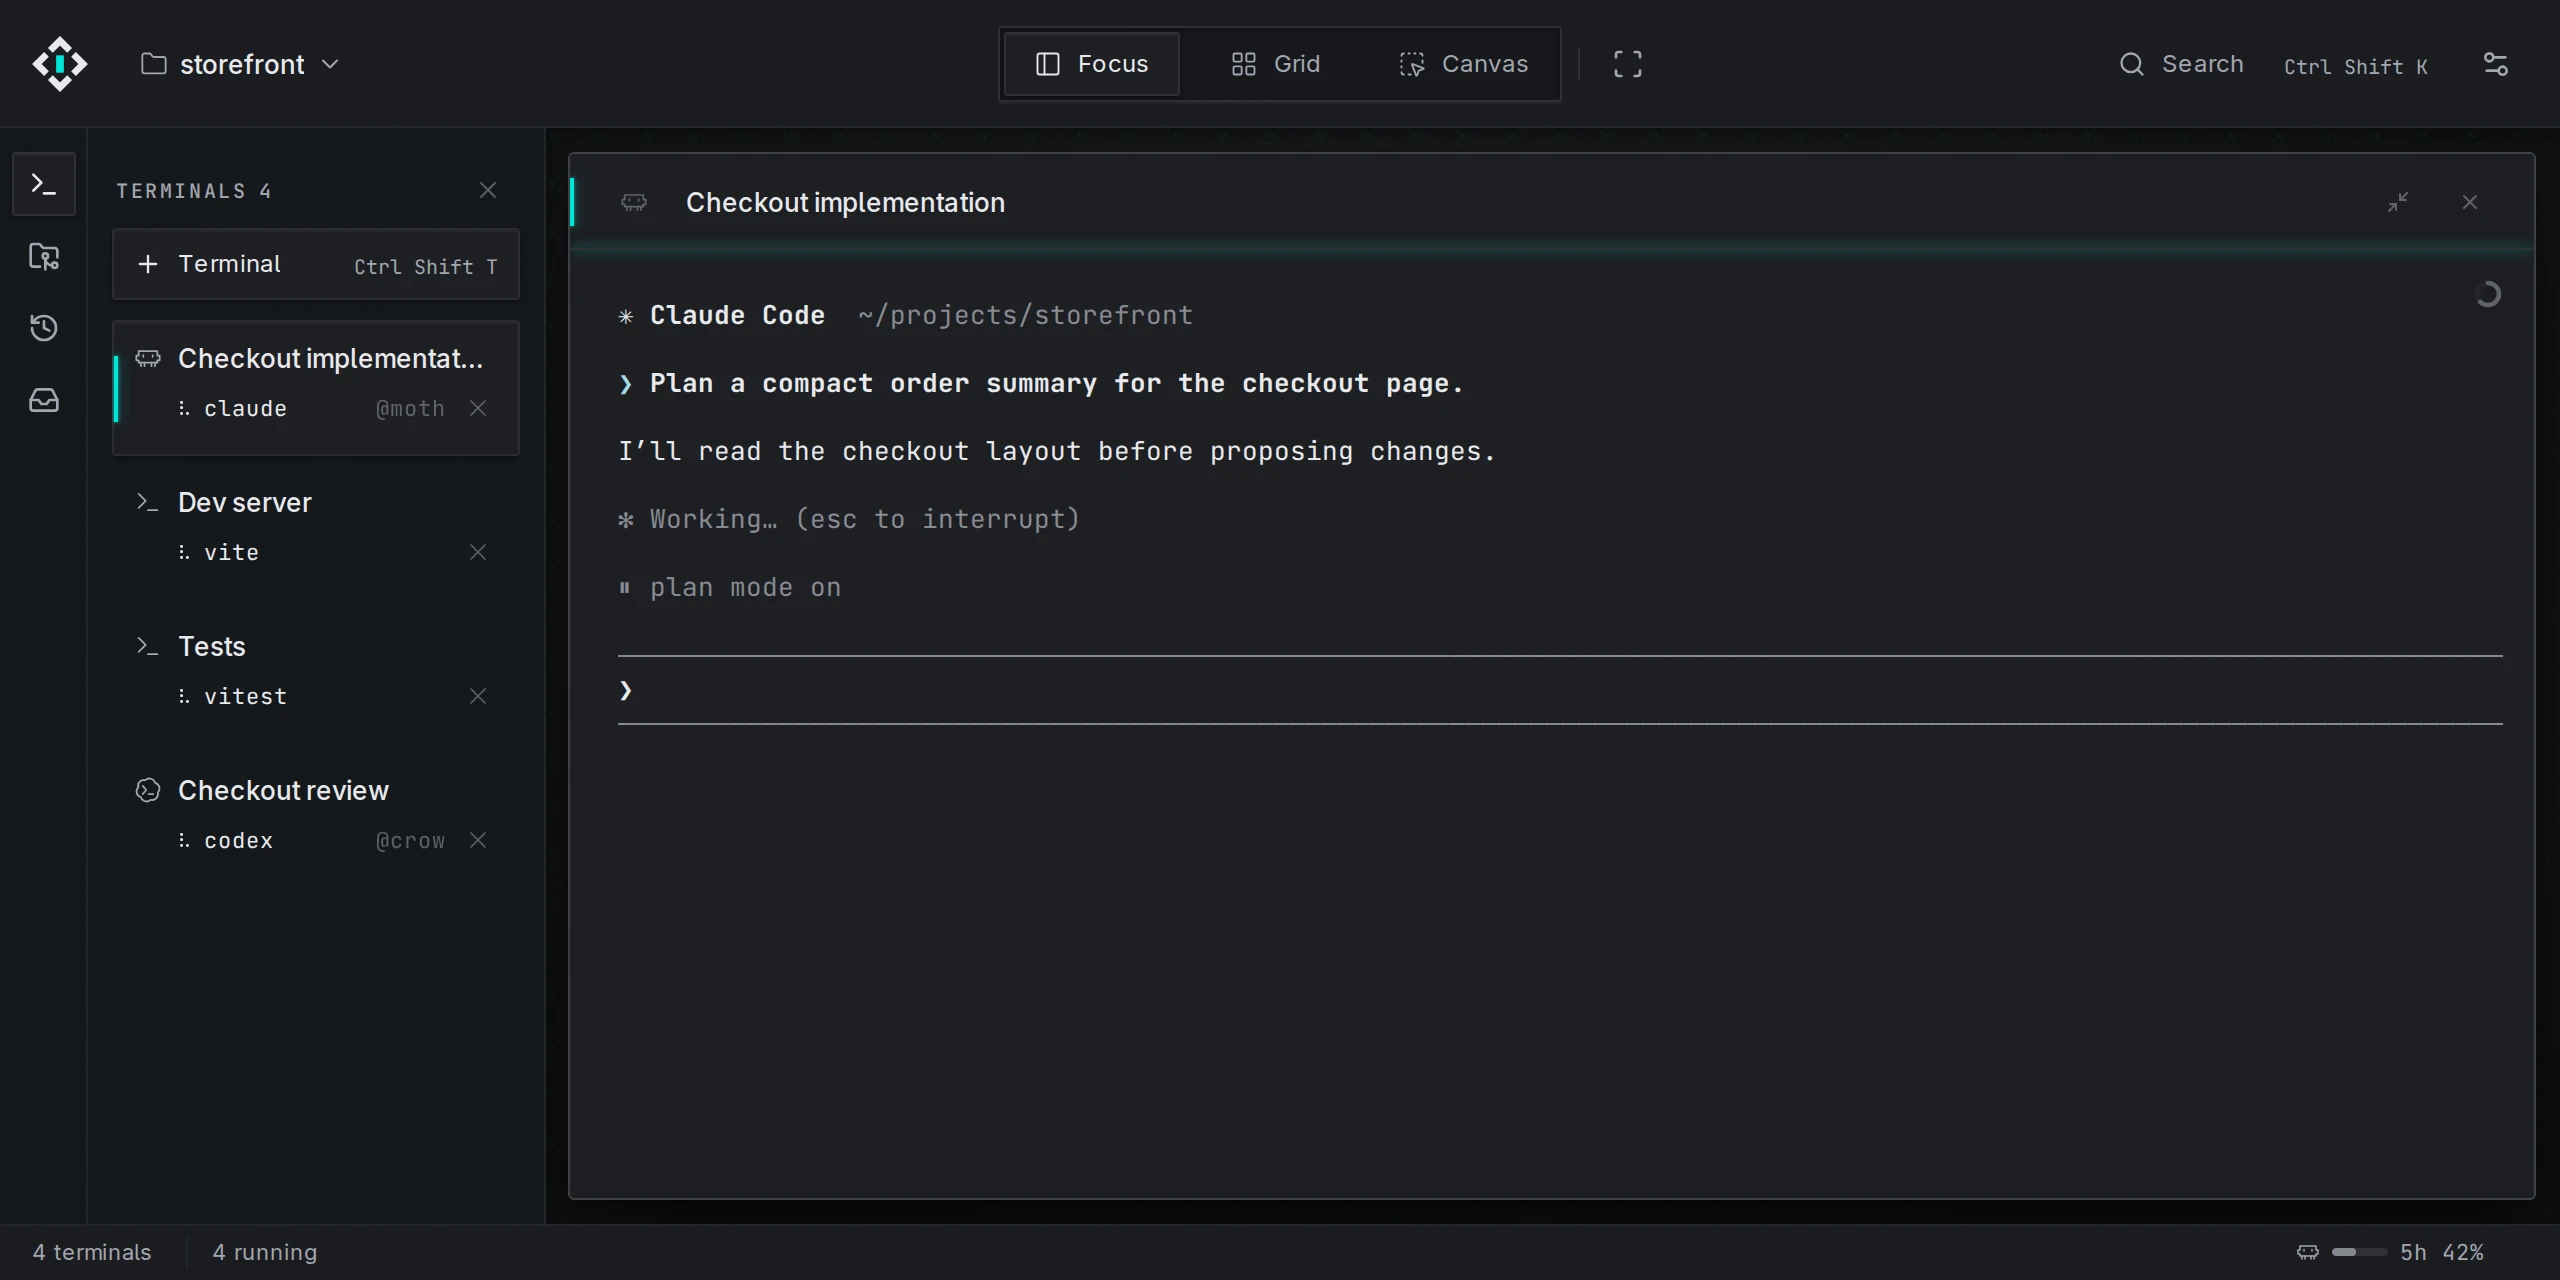The width and height of the screenshot is (2560, 1280).
Task: Click the app logo in top-left corner
Action: coord(60,64)
